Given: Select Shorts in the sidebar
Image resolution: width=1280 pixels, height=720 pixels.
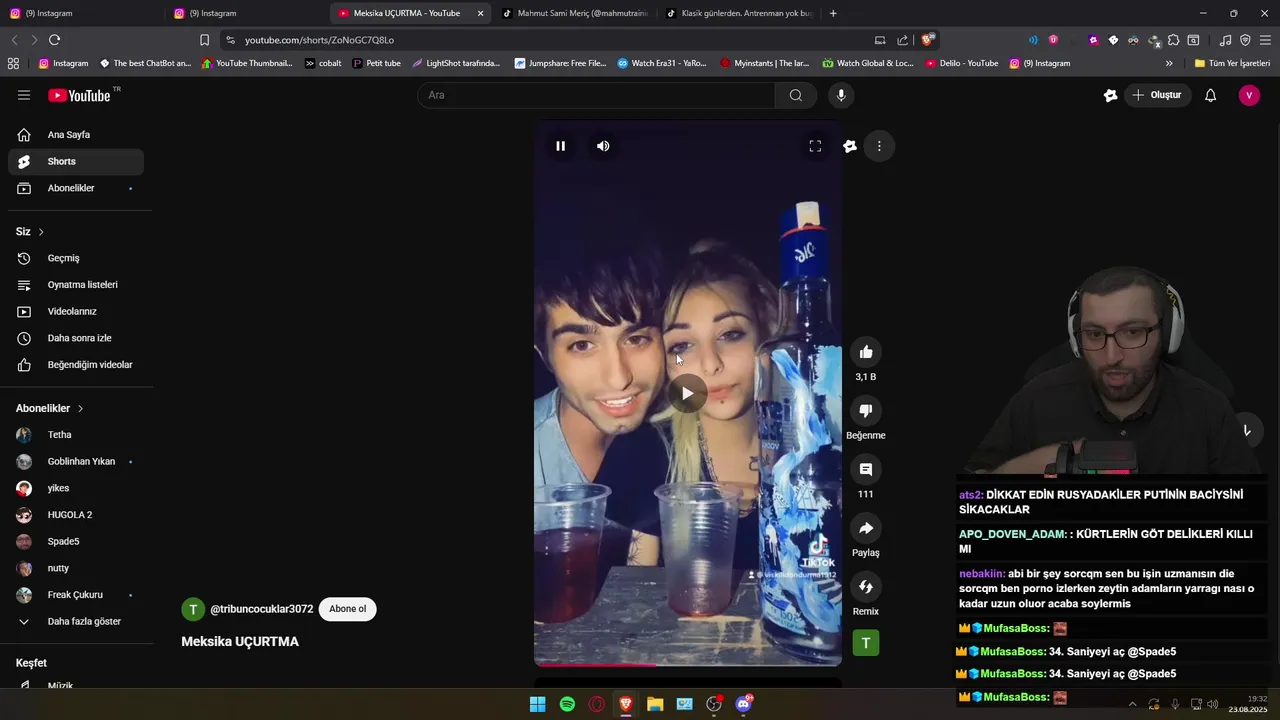Looking at the screenshot, I should click(76, 162).
